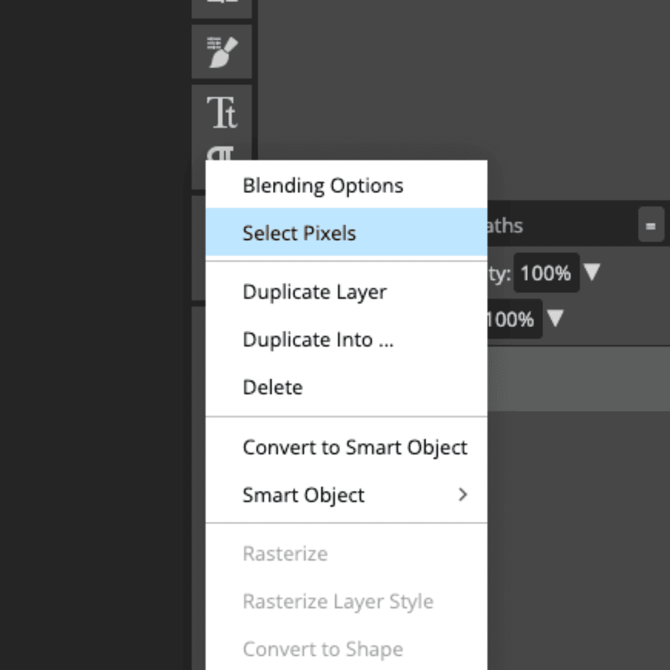Choose Duplicate Layer
The image size is (670, 670).
[x=314, y=292]
